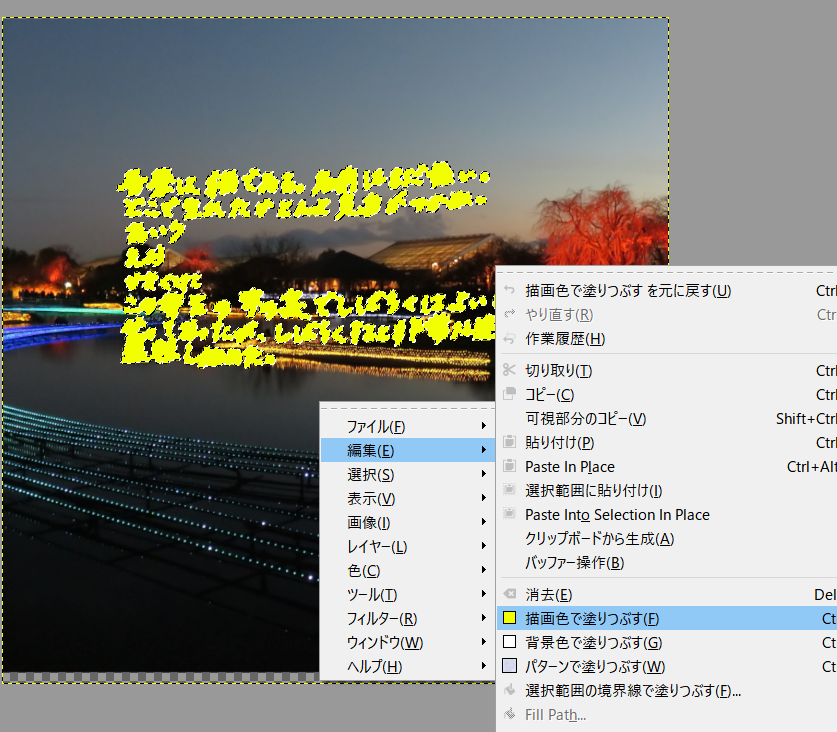Open the 表示(V) submenu
837x732 pixels.
(408, 498)
